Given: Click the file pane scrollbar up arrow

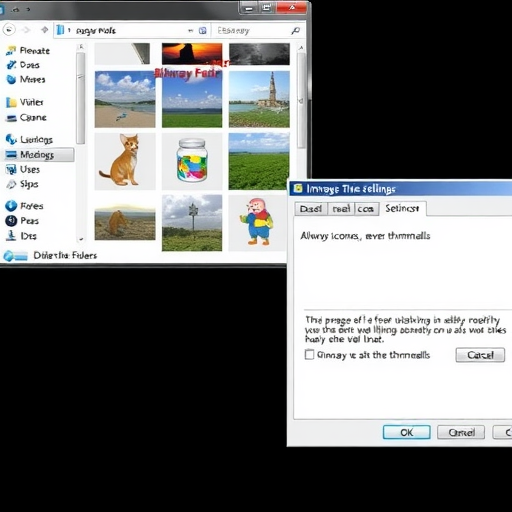Looking at the screenshot, I should pyautogui.click(x=301, y=48).
